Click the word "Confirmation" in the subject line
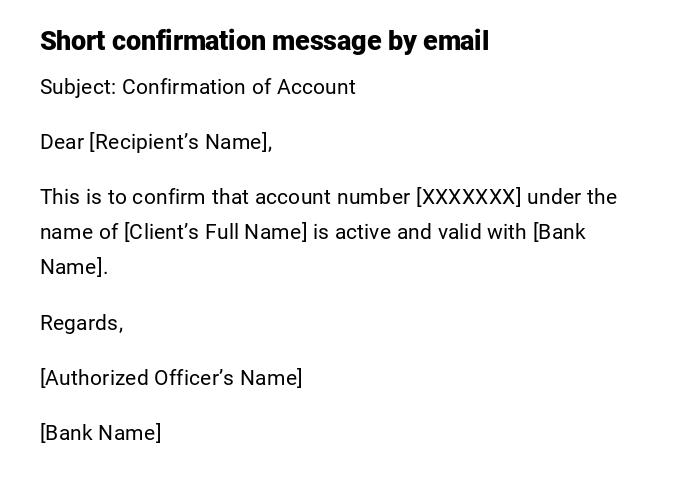The width and height of the screenshot is (700, 495). point(184,87)
